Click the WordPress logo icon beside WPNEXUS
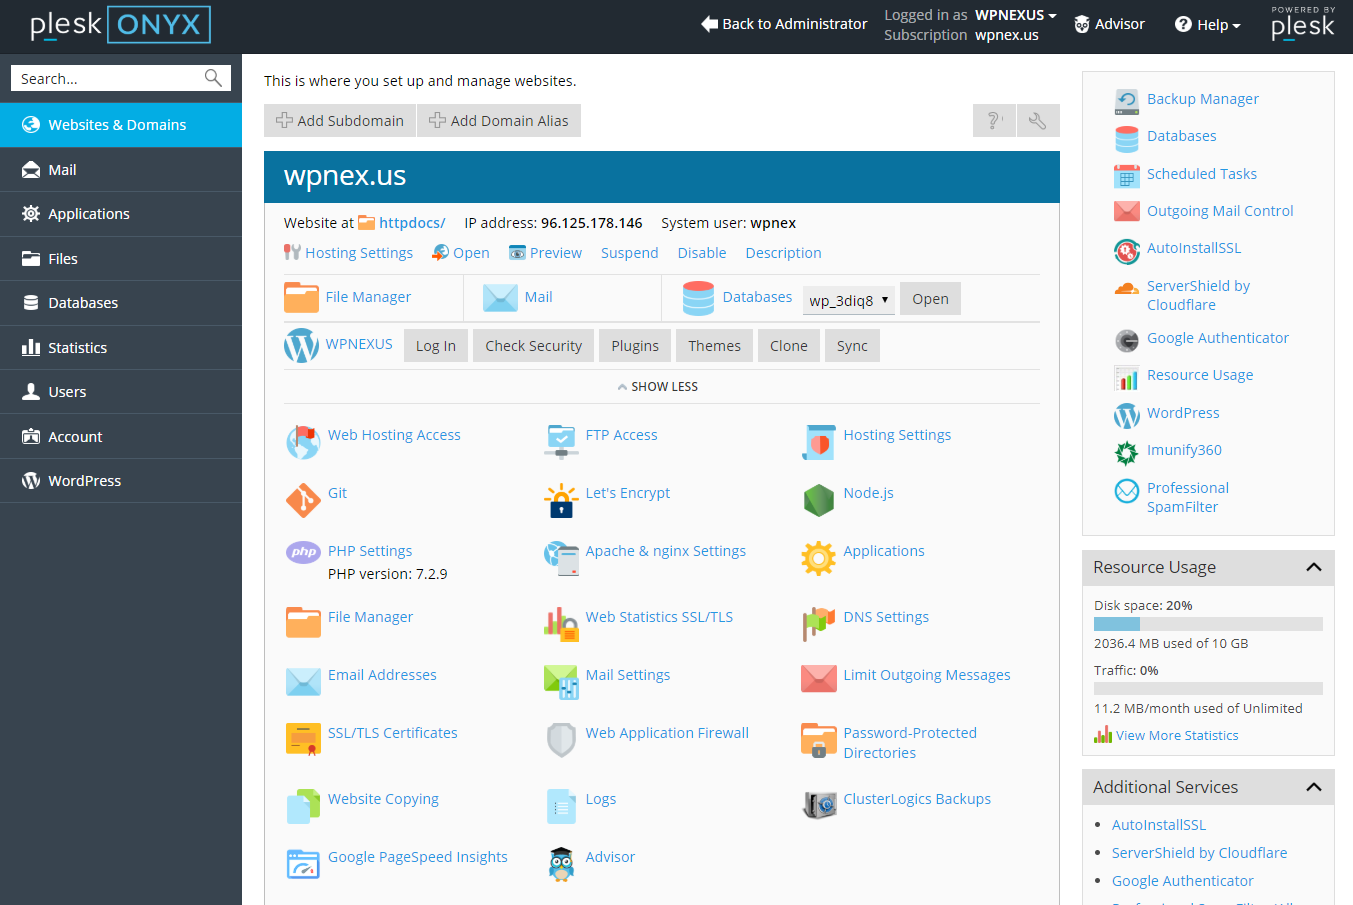The image size is (1353, 905). [301, 346]
